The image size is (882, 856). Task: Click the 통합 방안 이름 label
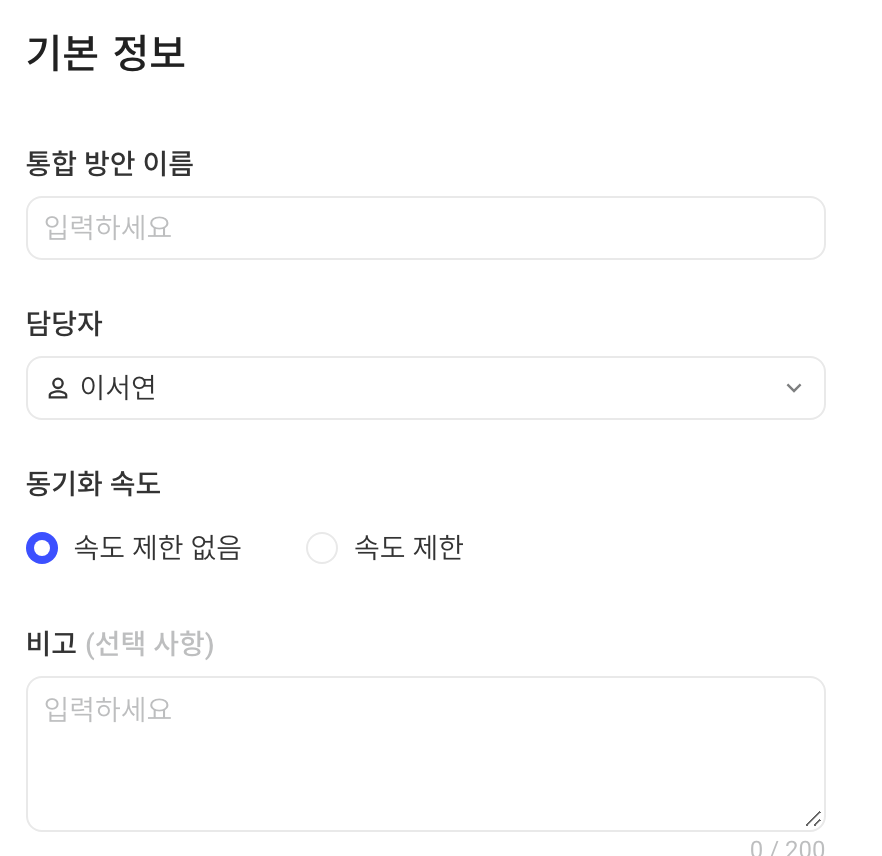[x=110, y=164]
